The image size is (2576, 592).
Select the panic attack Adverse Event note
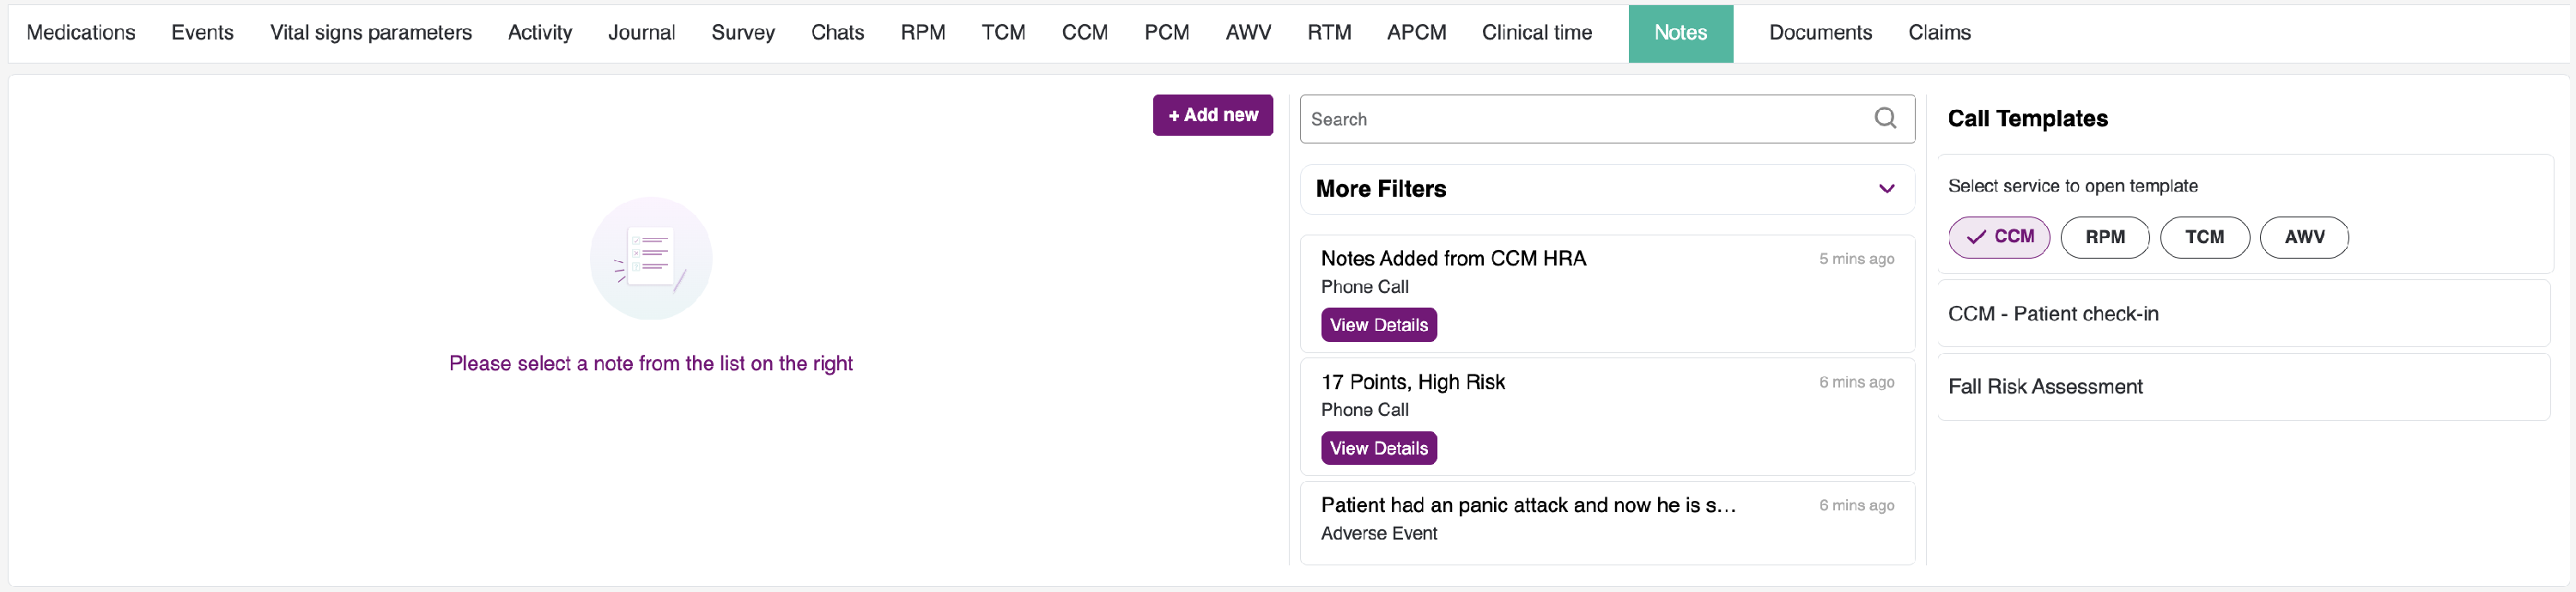click(x=1527, y=506)
